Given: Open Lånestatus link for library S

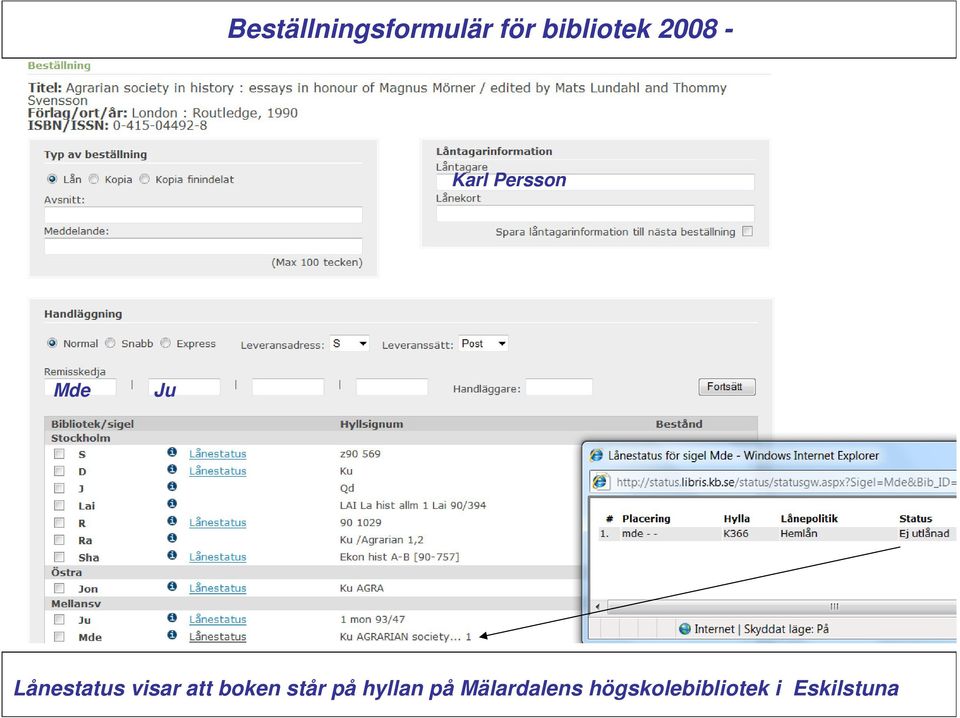Looking at the screenshot, I should coord(217,454).
